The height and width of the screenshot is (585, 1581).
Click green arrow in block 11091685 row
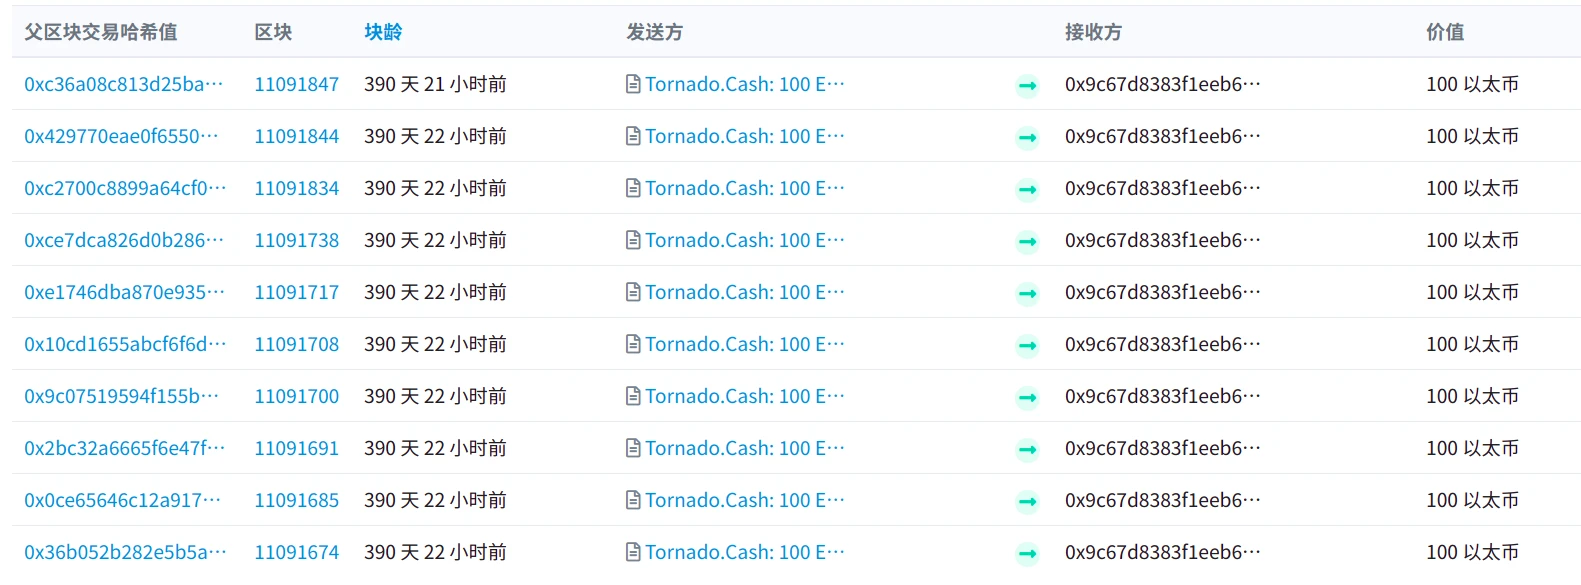1027,502
